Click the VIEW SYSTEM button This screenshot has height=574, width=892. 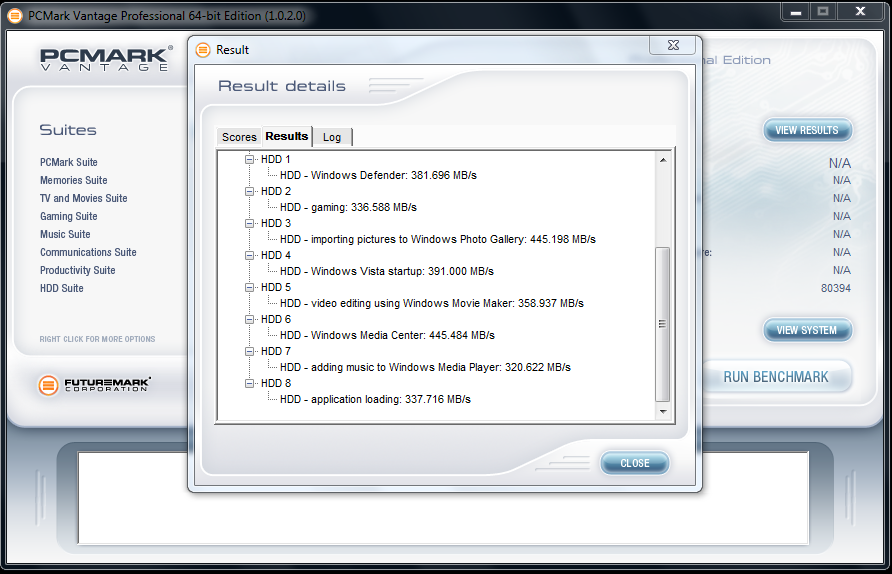click(807, 331)
